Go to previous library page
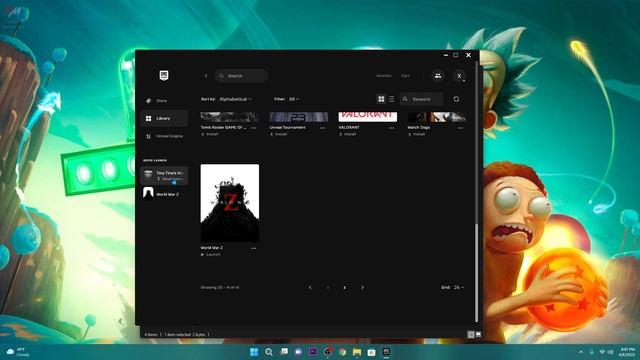Screen dimensions: 640x360 coord(310,287)
